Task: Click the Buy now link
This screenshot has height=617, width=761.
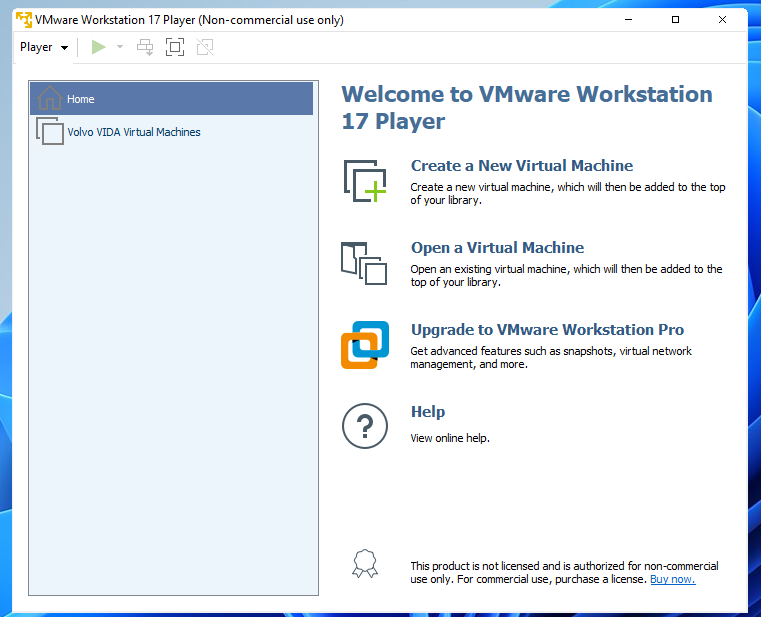Action: [673, 579]
